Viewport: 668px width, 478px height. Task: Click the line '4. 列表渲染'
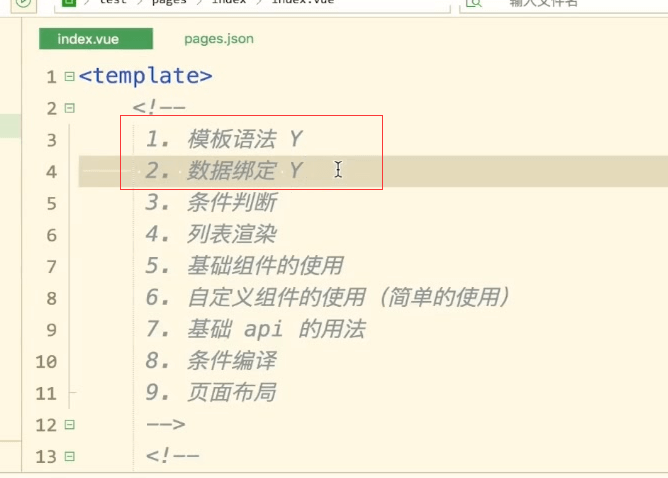coord(211,234)
